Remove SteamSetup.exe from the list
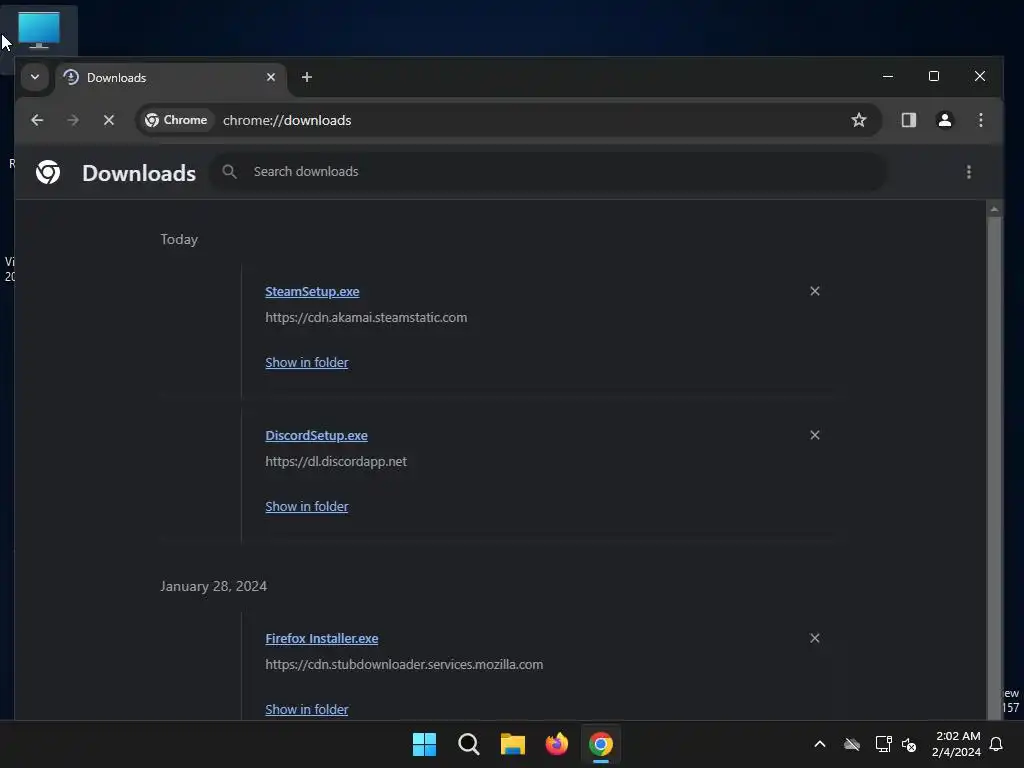This screenshot has height=768, width=1024. (814, 291)
